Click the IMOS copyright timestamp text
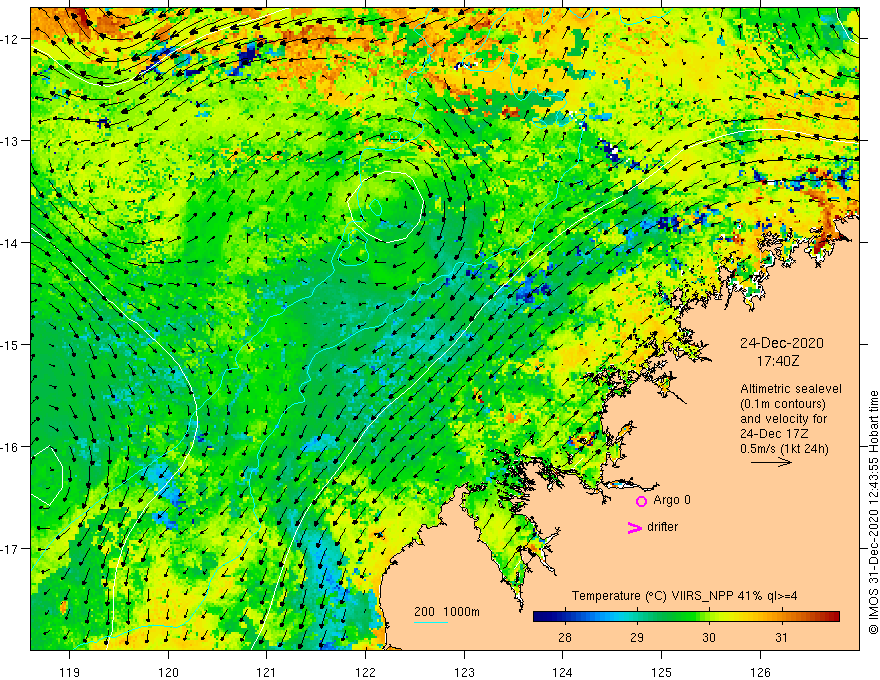This screenshot has width=880, height=680. pyautogui.click(x=873, y=513)
